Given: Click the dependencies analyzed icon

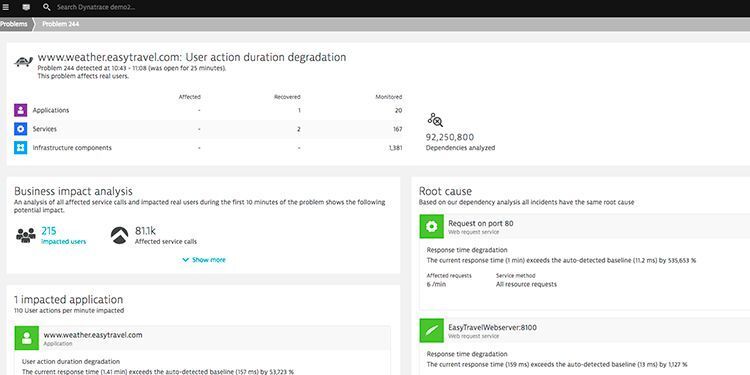Looking at the screenshot, I should [435, 120].
